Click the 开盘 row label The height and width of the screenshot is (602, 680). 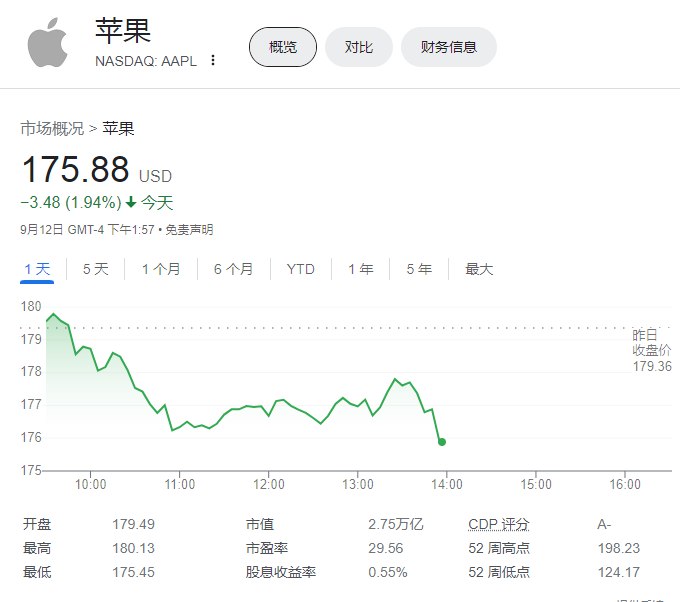[37, 524]
